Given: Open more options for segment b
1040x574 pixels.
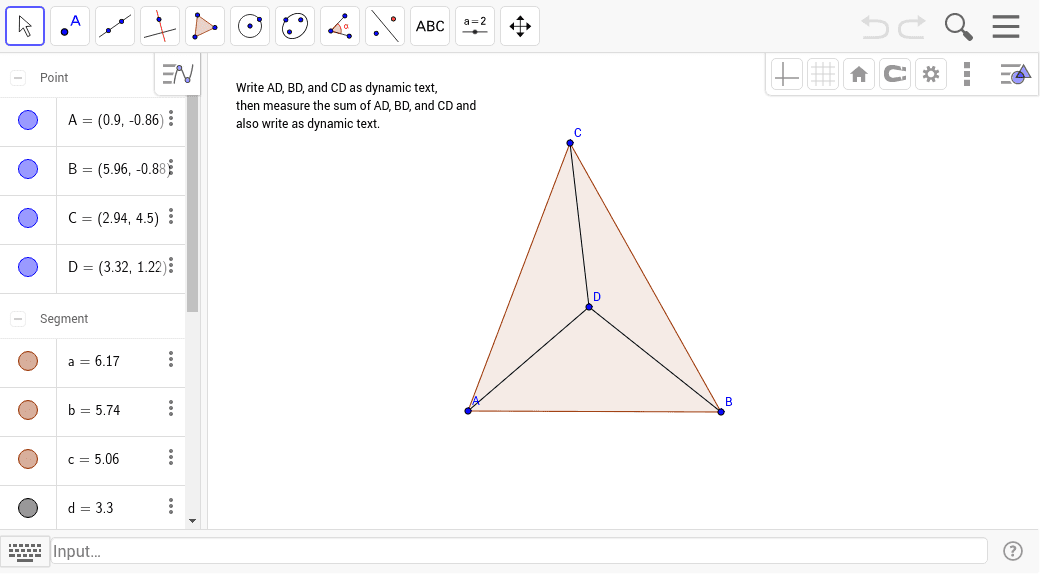Looking at the screenshot, I should pos(171,408).
